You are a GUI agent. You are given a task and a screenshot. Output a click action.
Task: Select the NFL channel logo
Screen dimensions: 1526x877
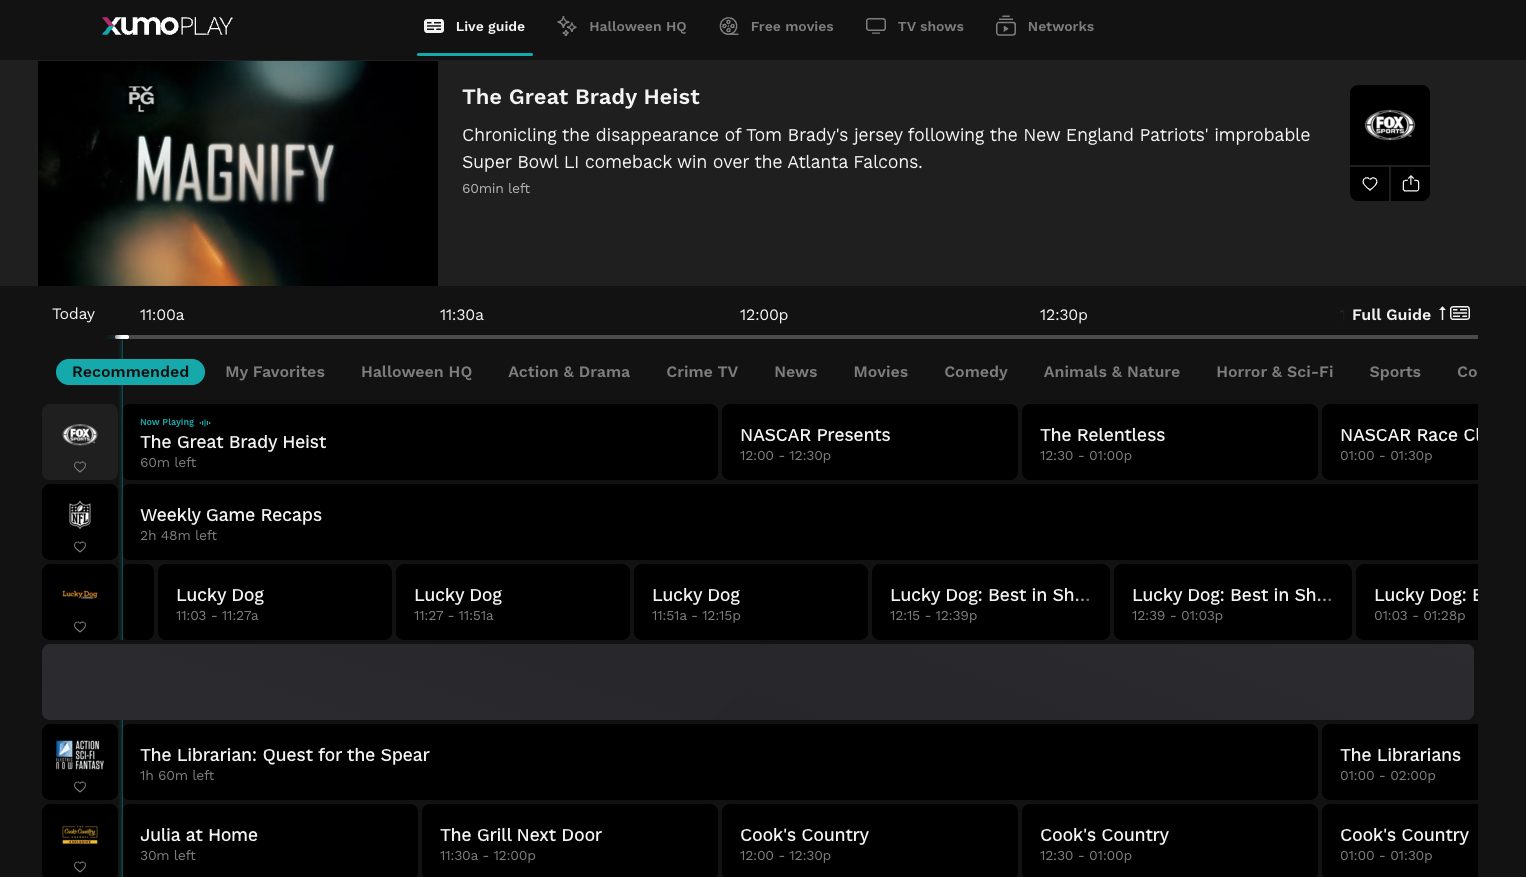[80, 515]
